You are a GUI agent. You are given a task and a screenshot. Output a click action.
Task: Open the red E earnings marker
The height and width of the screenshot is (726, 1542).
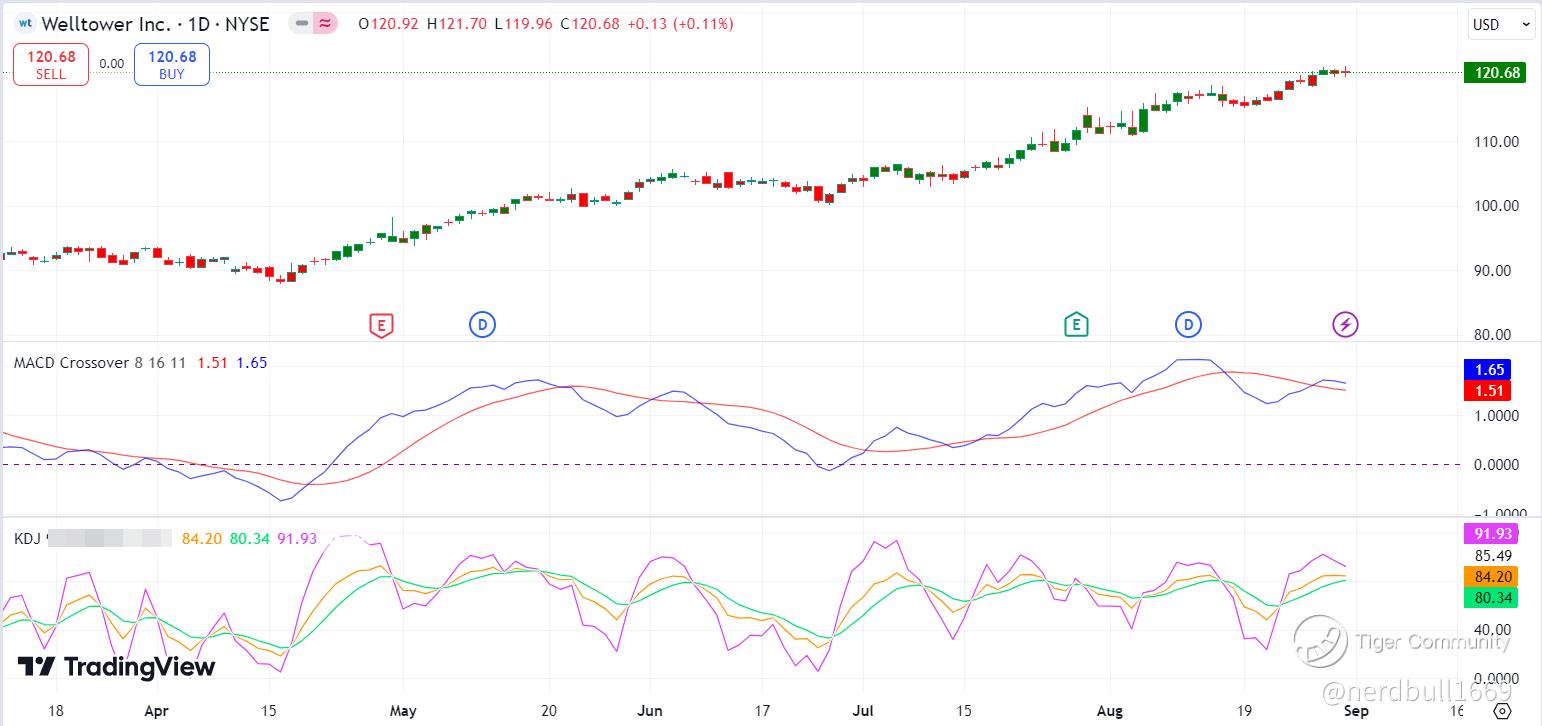coord(381,324)
